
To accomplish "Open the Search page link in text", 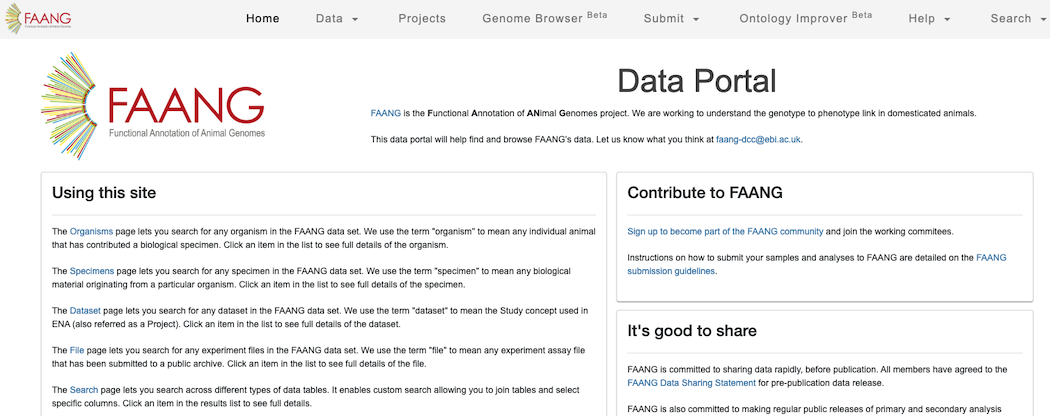I will pos(84,390).
